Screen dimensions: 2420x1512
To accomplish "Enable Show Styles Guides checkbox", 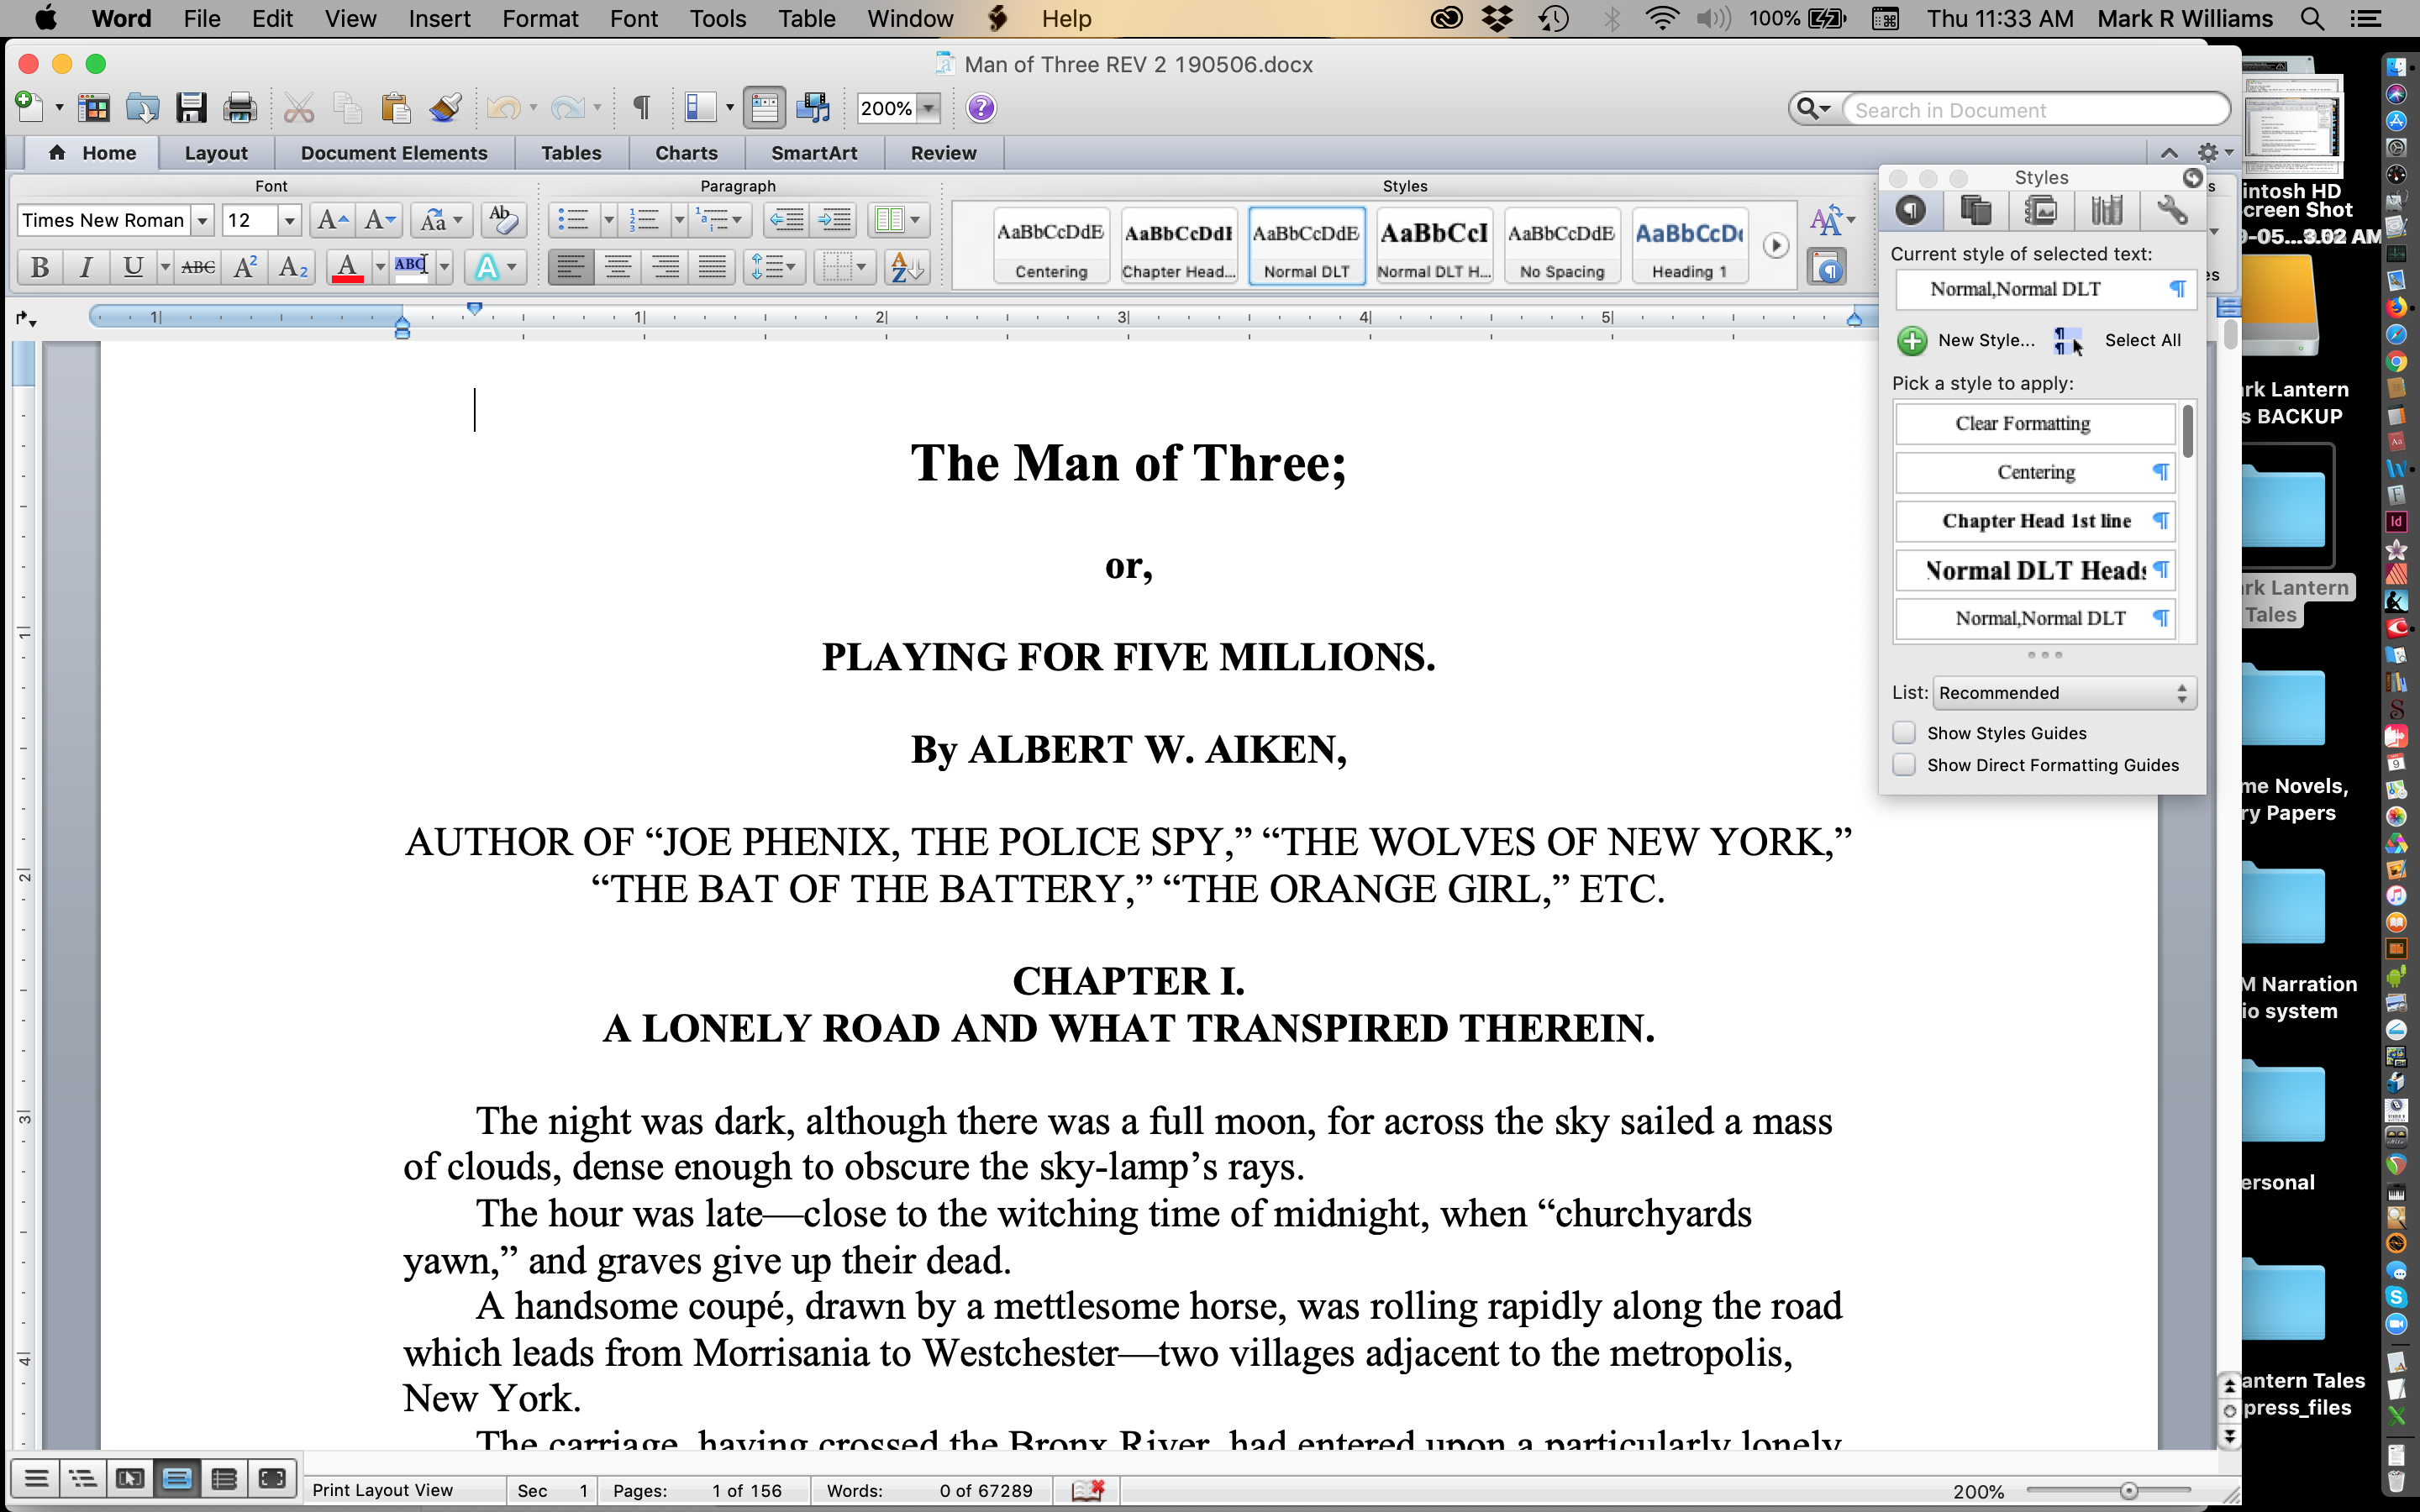I will point(1904,733).
